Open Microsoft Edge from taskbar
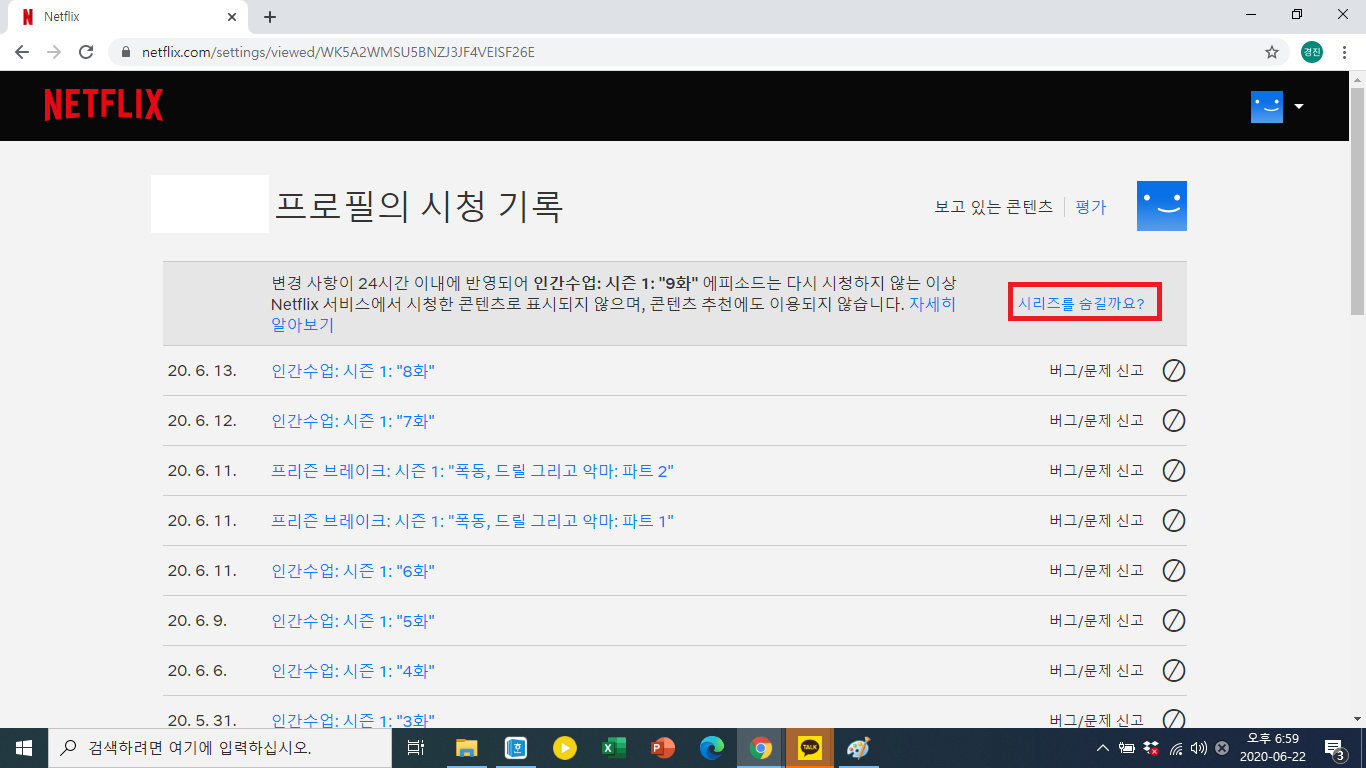This screenshot has width=1366, height=768. click(711, 748)
